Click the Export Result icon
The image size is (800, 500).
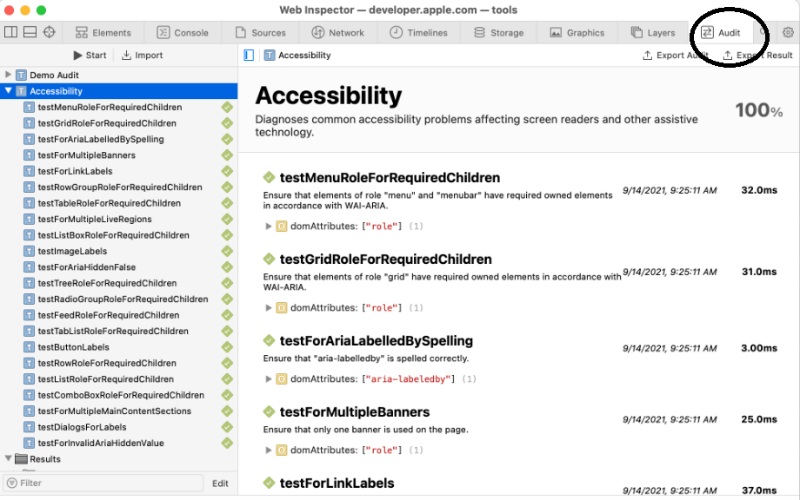click(727, 55)
